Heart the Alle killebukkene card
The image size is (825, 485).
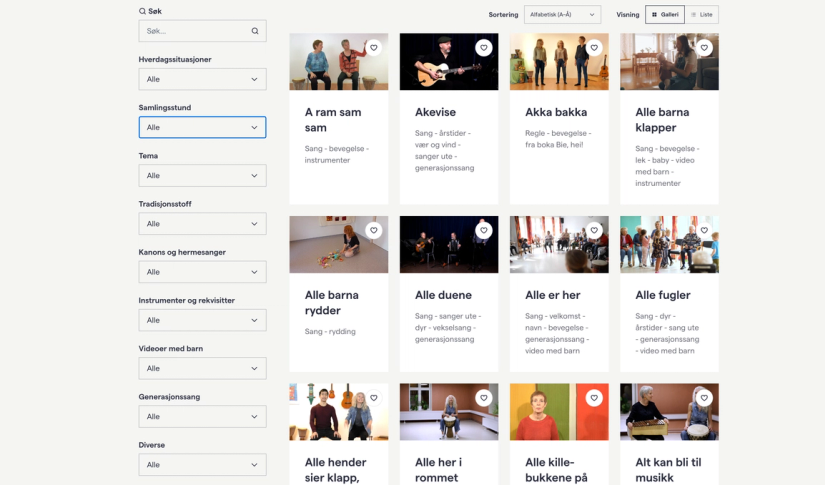[x=594, y=398]
